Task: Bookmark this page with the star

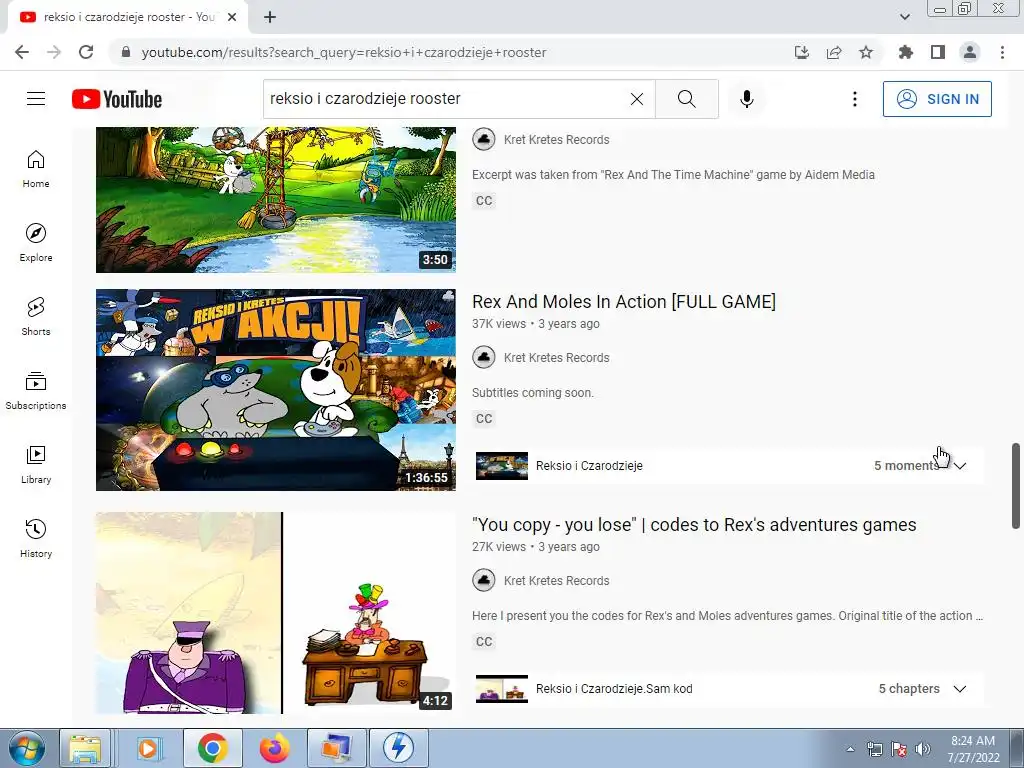Action: pos(866,52)
